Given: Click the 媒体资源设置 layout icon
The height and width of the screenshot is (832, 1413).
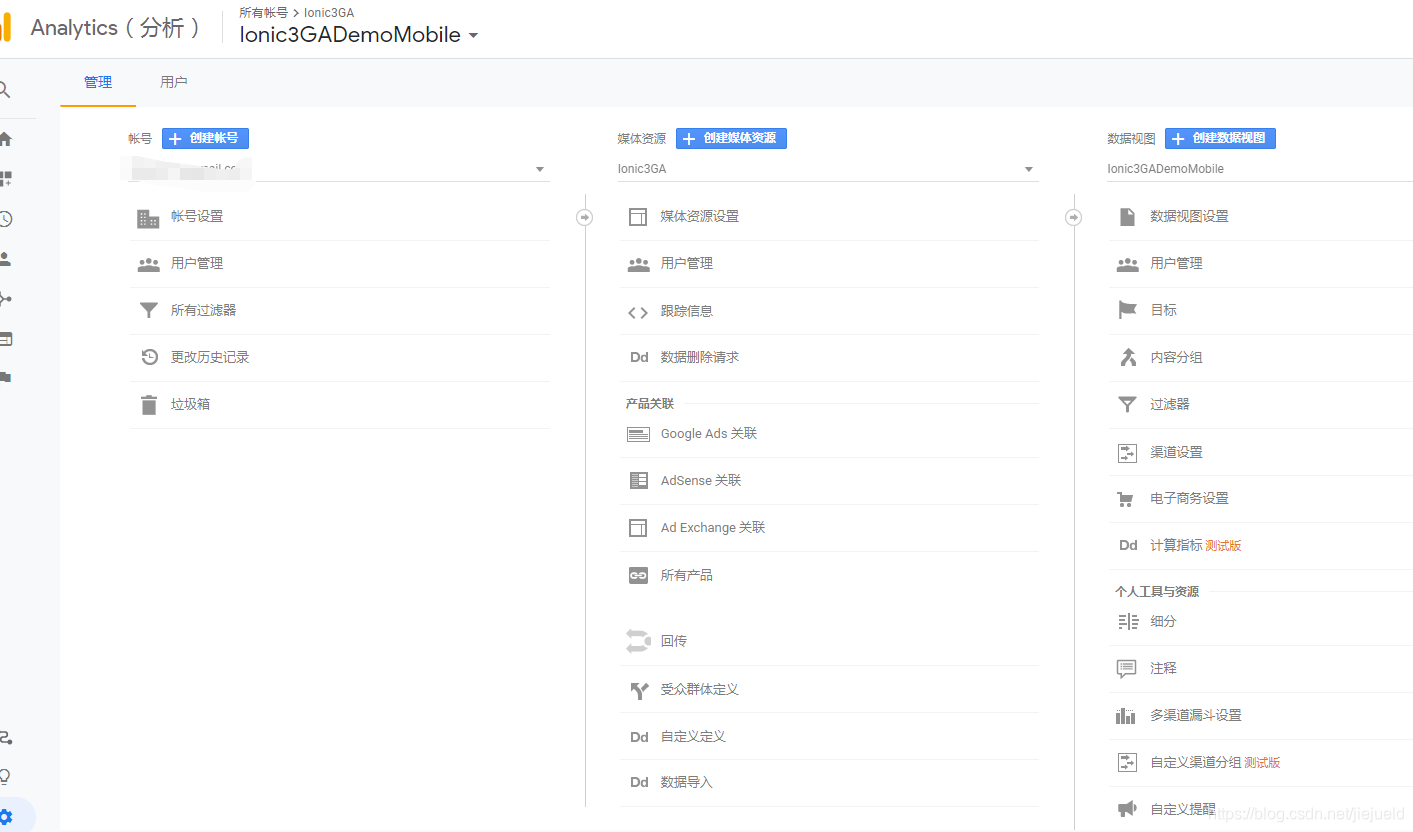Looking at the screenshot, I should click(638, 217).
